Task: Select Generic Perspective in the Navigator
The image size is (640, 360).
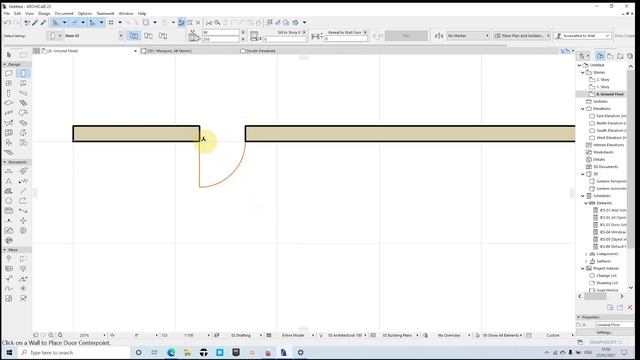Action: (x=609, y=181)
